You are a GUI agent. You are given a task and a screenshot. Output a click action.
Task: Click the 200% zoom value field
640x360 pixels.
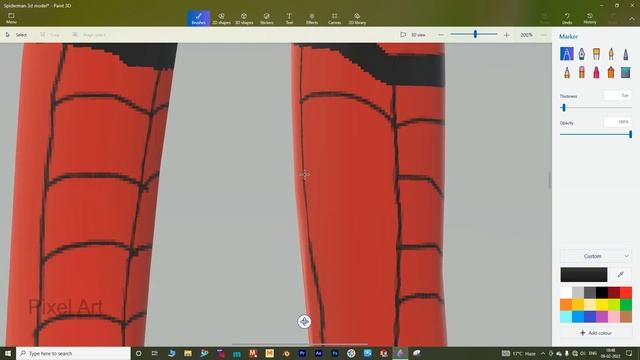pos(526,35)
